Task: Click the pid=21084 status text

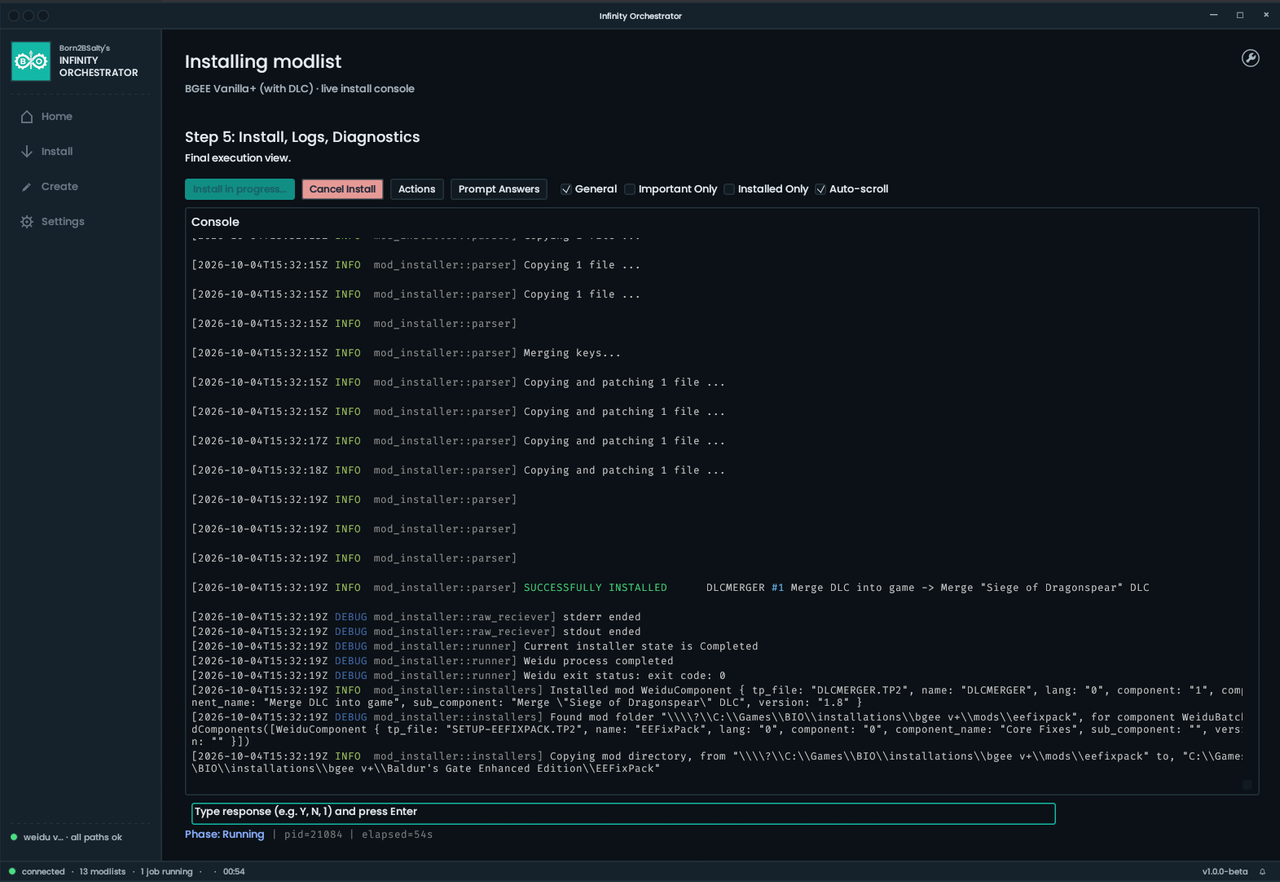Action: (x=313, y=834)
